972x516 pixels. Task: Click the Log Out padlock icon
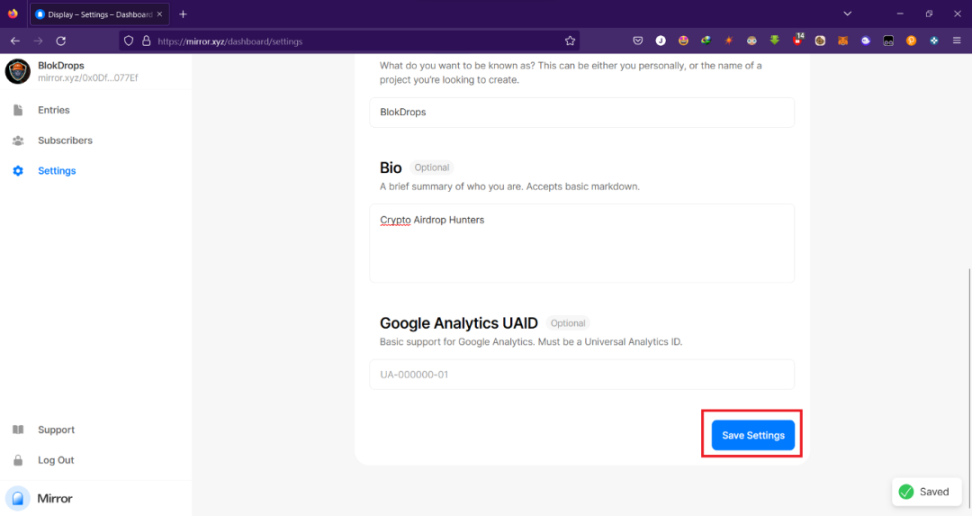(x=18, y=461)
